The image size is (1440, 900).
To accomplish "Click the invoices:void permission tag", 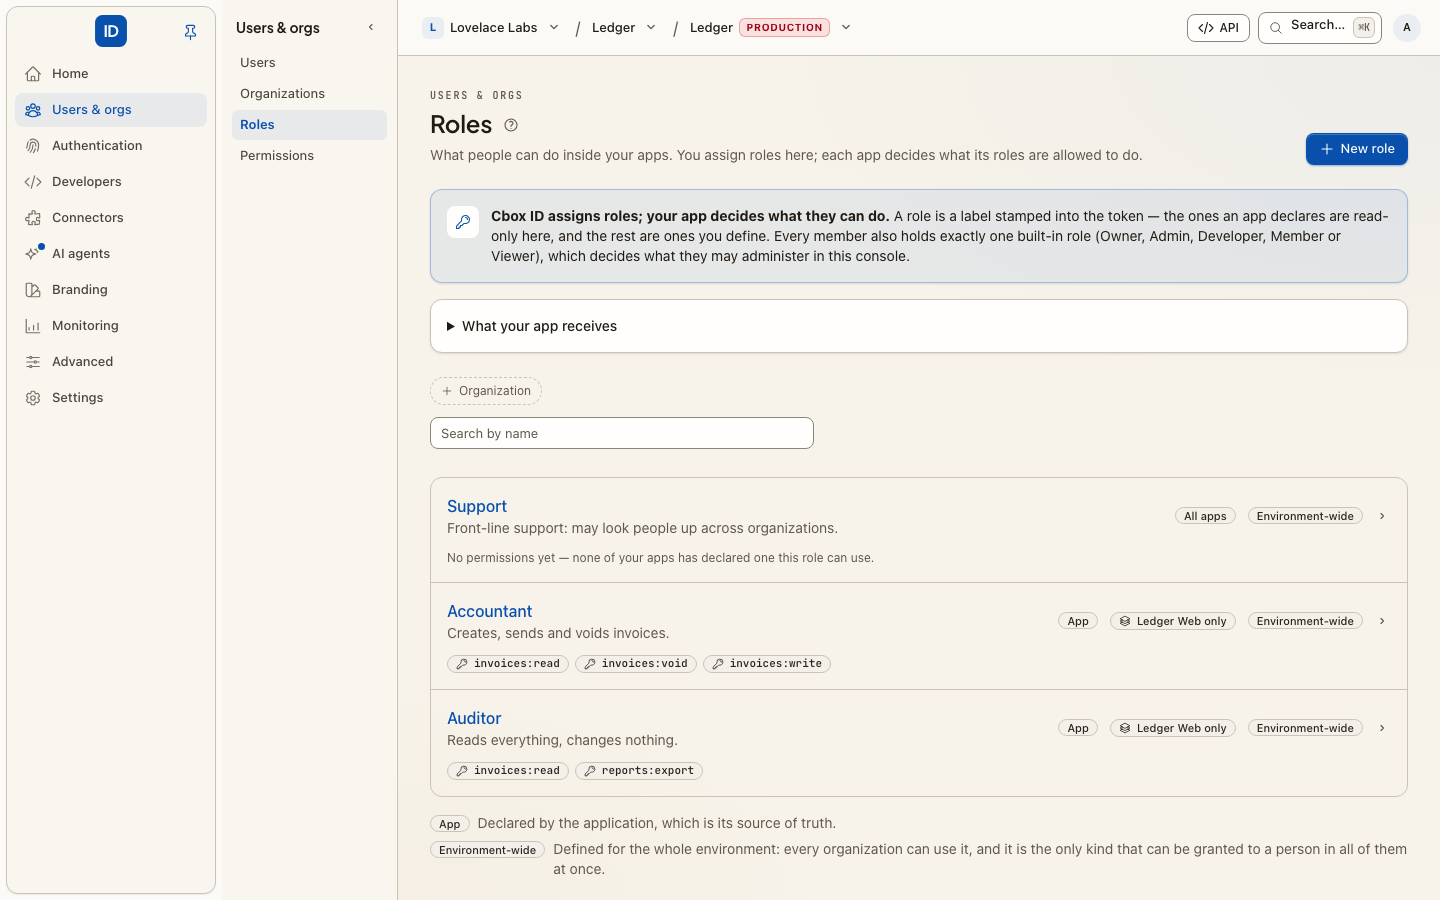I will [x=636, y=664].
